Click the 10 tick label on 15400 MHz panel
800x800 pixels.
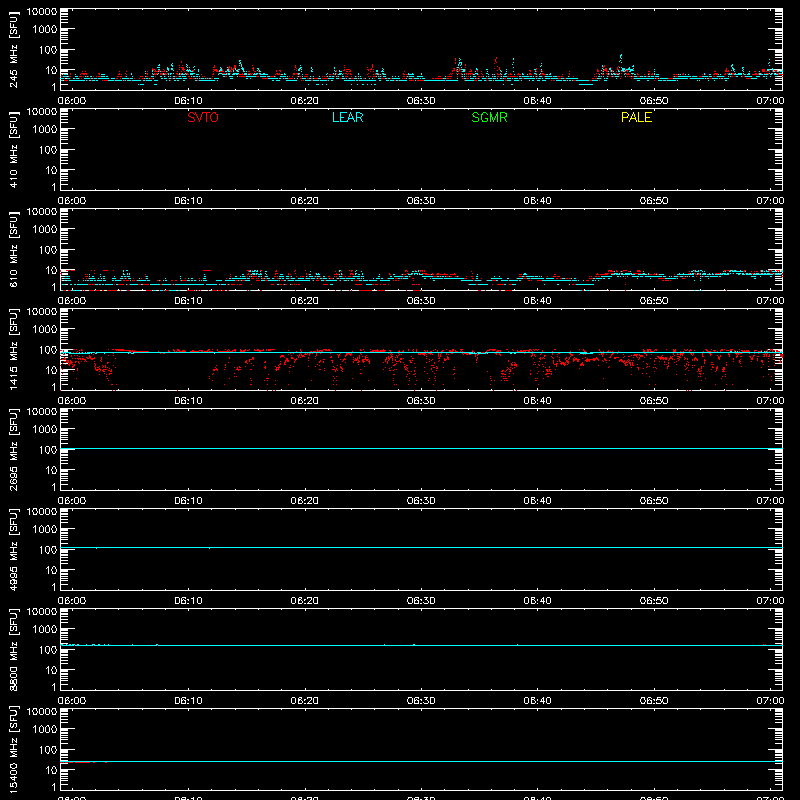point(51,770)
